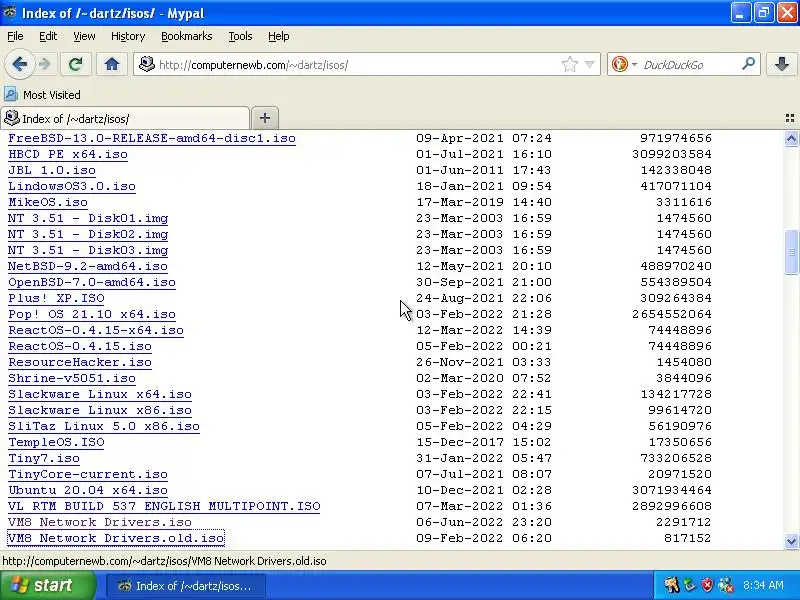Select file size 971974656 of FreeBSD
The image size is (800, 600).
(x=676, y=138)
